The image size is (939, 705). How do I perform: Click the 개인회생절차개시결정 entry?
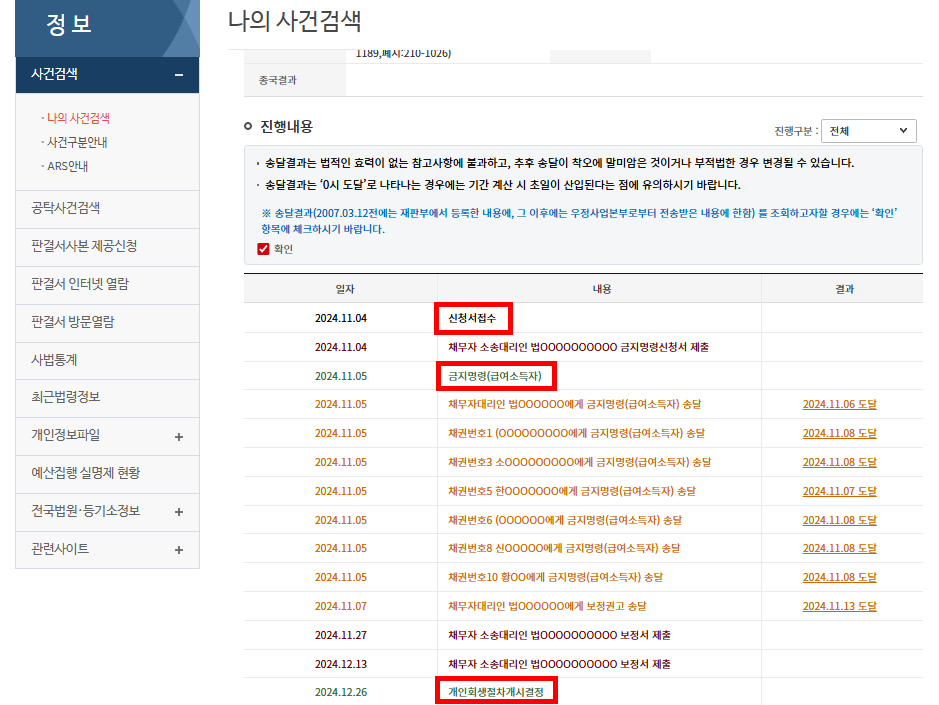coord(496,692)
